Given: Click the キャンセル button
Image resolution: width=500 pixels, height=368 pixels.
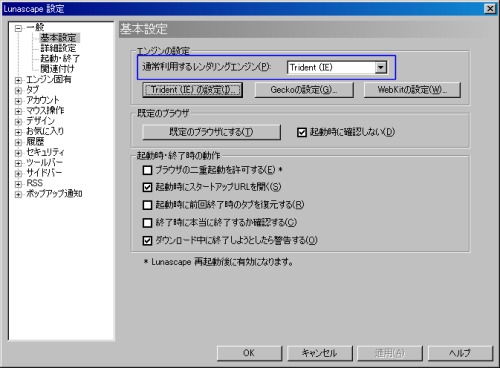Looking at the screenshot, I should click(x=319, y=353).
